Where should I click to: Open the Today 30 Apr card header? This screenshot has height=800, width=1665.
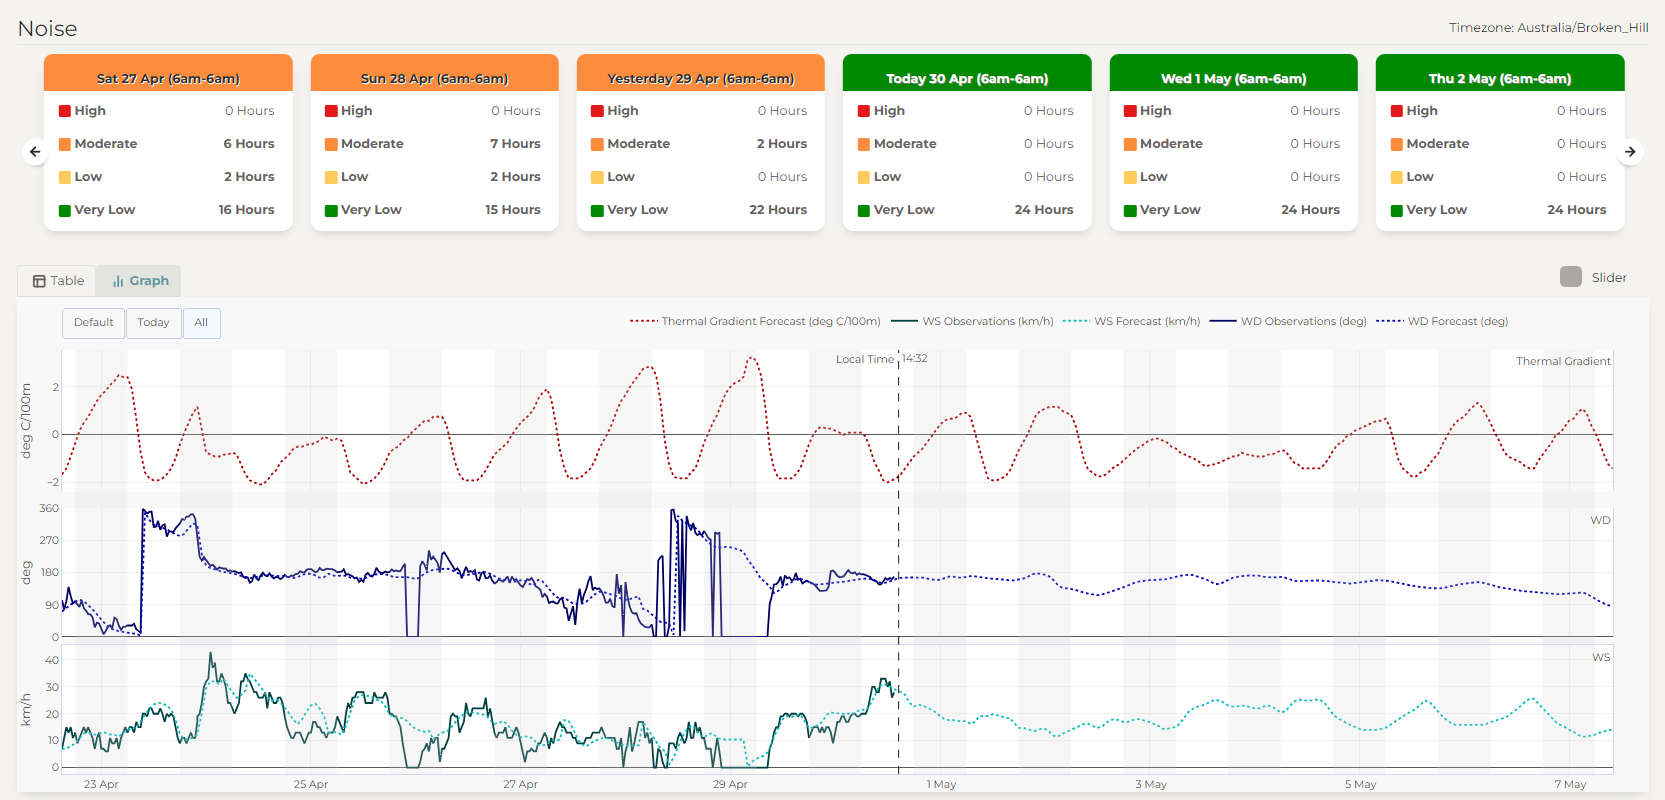[967, 73]
